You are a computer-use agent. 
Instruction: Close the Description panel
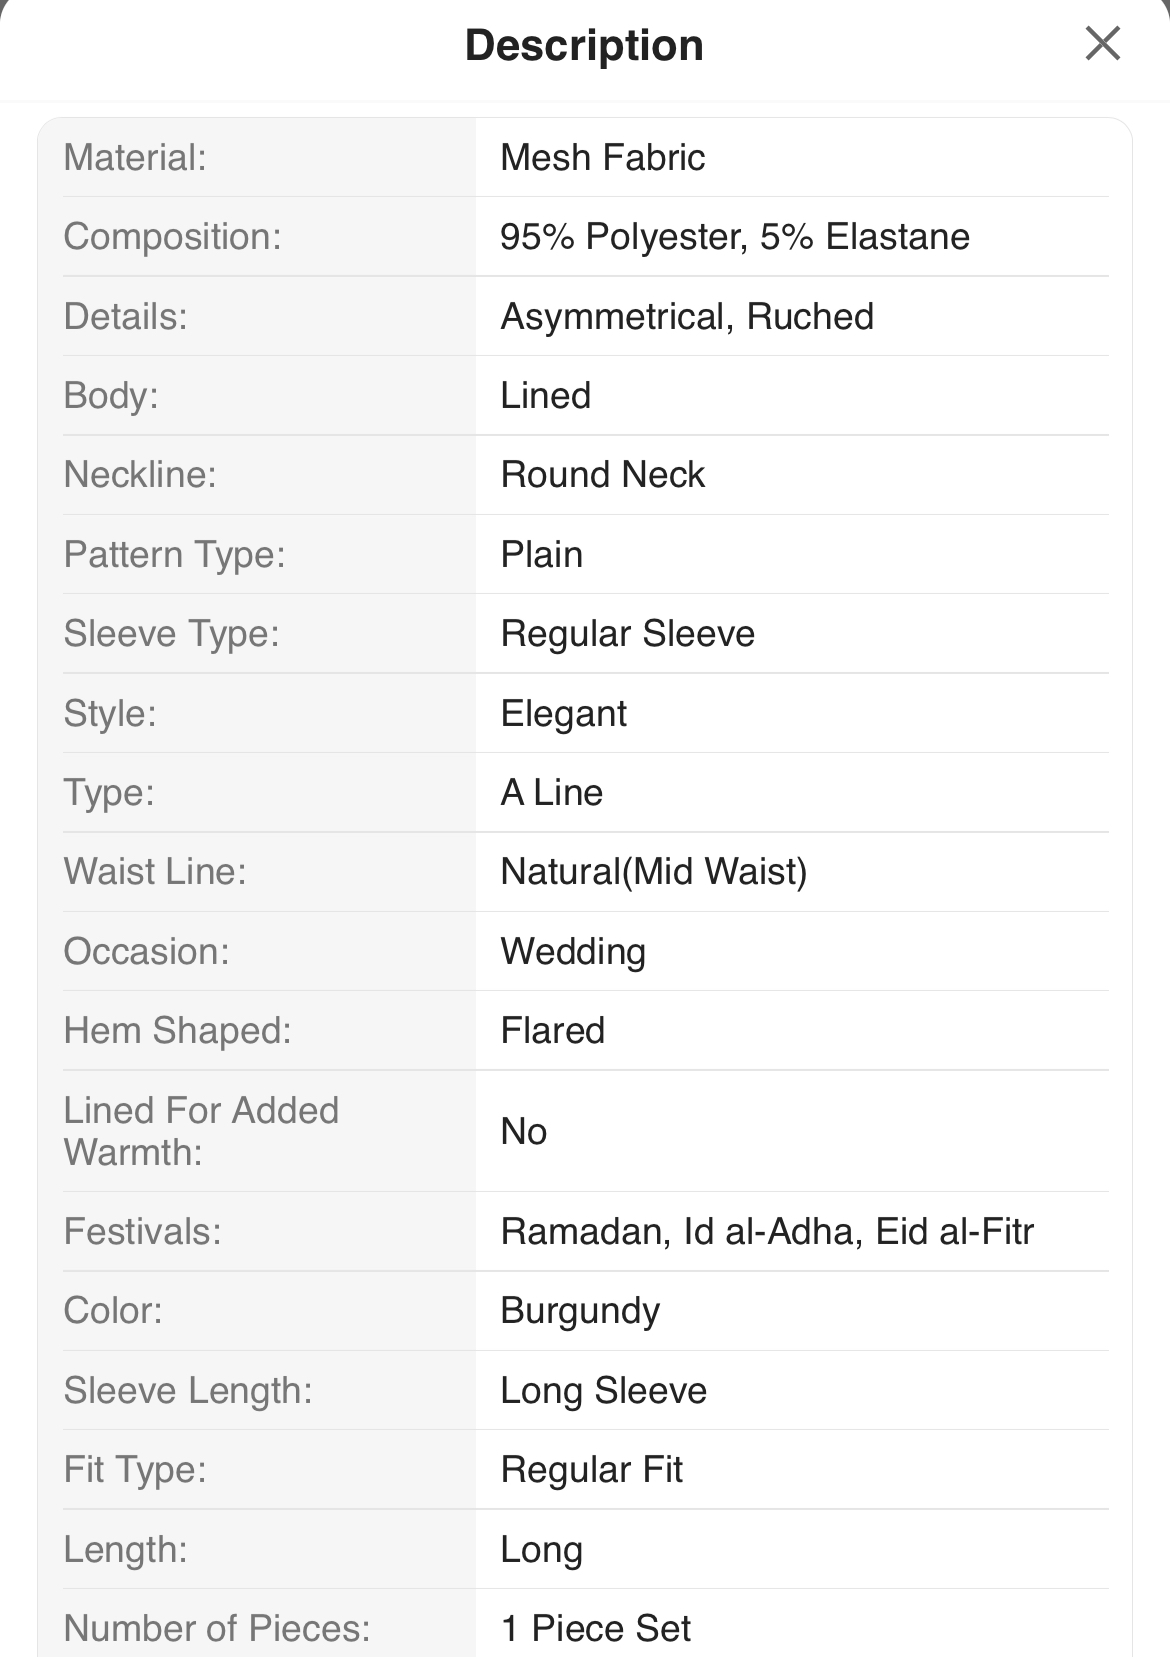pyautogui.click(x=1102, y=43)
